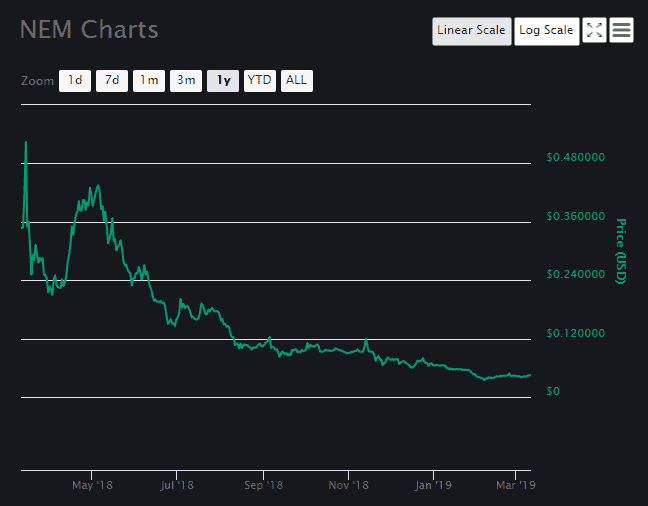Image resolution: width=648 pixels, height=506 pixels.
Task: Click the $0.120000 axis label
Action: [x=575, y=333]
